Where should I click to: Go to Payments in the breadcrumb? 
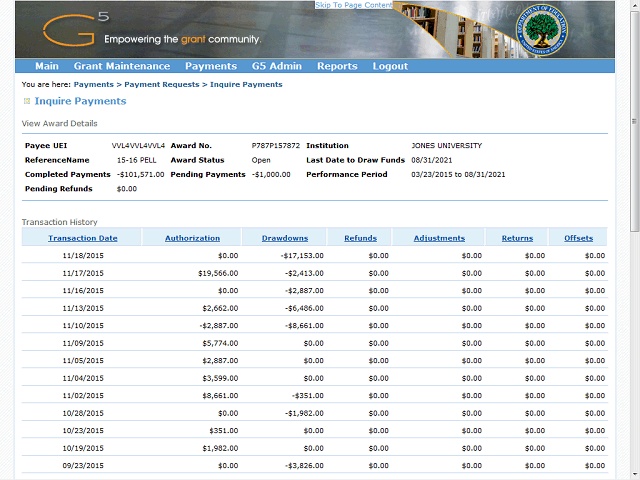point(94,85)
